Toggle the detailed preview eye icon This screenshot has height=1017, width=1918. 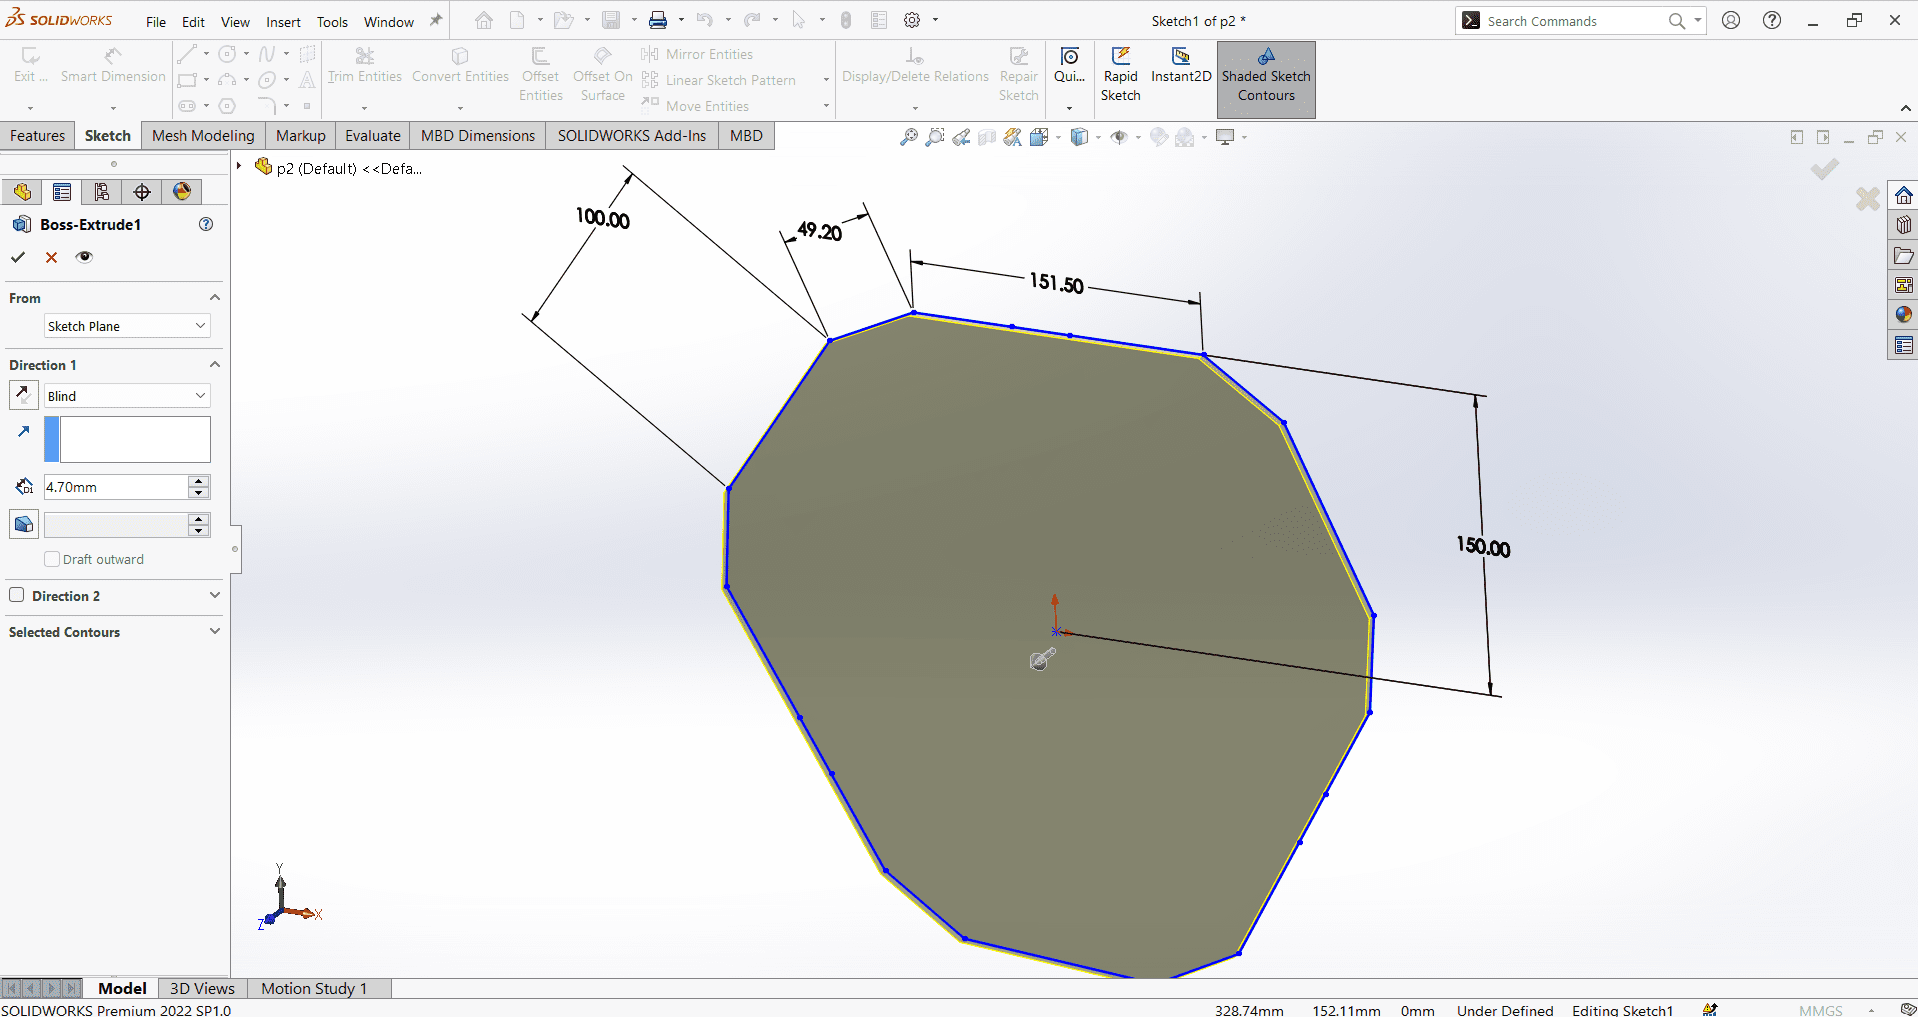[x=84, y=257]
